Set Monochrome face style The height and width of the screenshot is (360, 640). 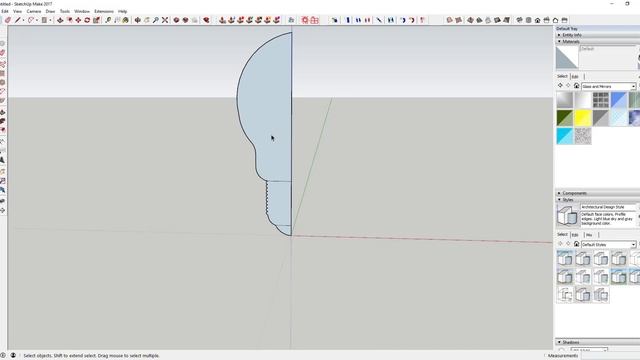click(x=506, y=20)
